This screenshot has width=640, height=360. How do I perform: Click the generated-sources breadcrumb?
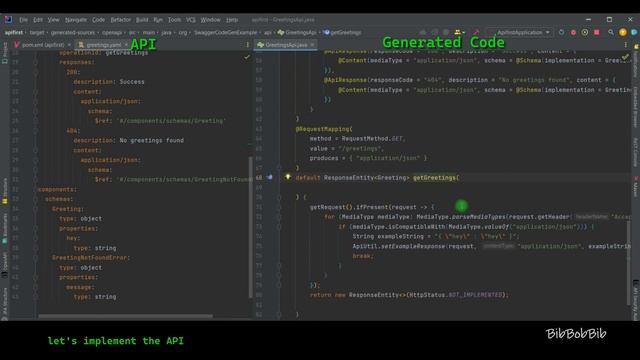click(73, 33)
